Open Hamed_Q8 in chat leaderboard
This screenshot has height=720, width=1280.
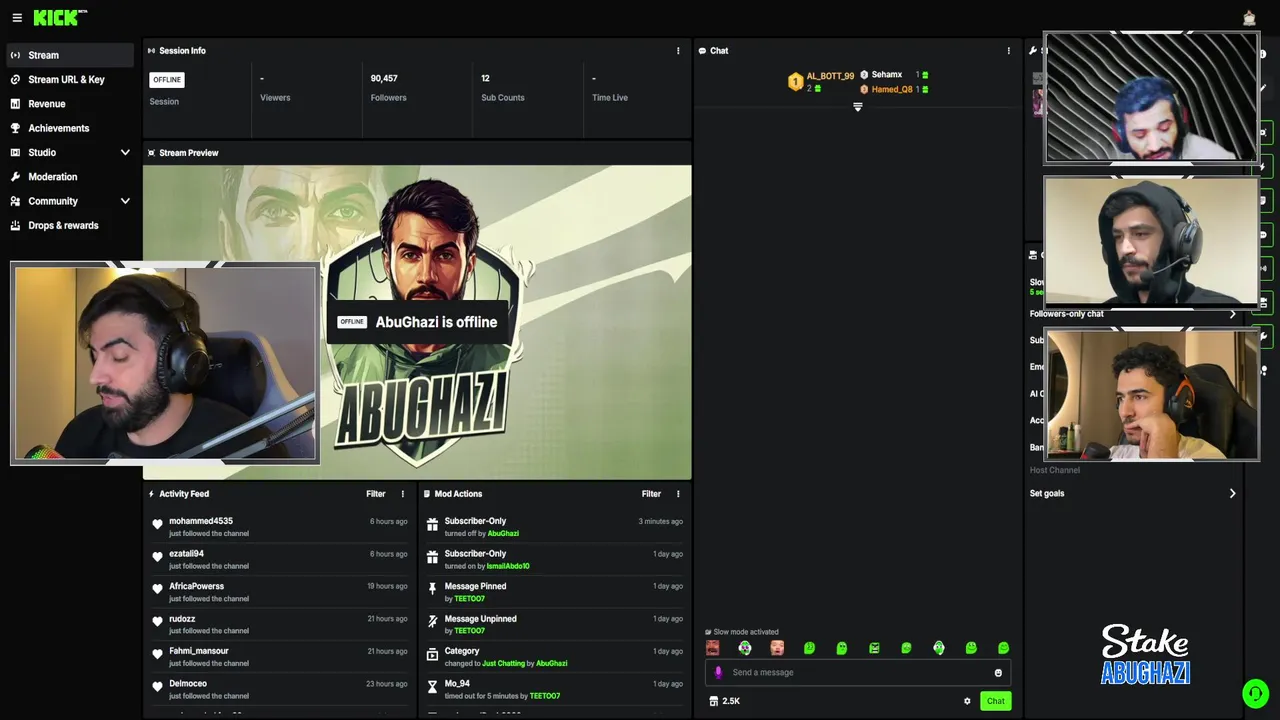tap(891, 90)
